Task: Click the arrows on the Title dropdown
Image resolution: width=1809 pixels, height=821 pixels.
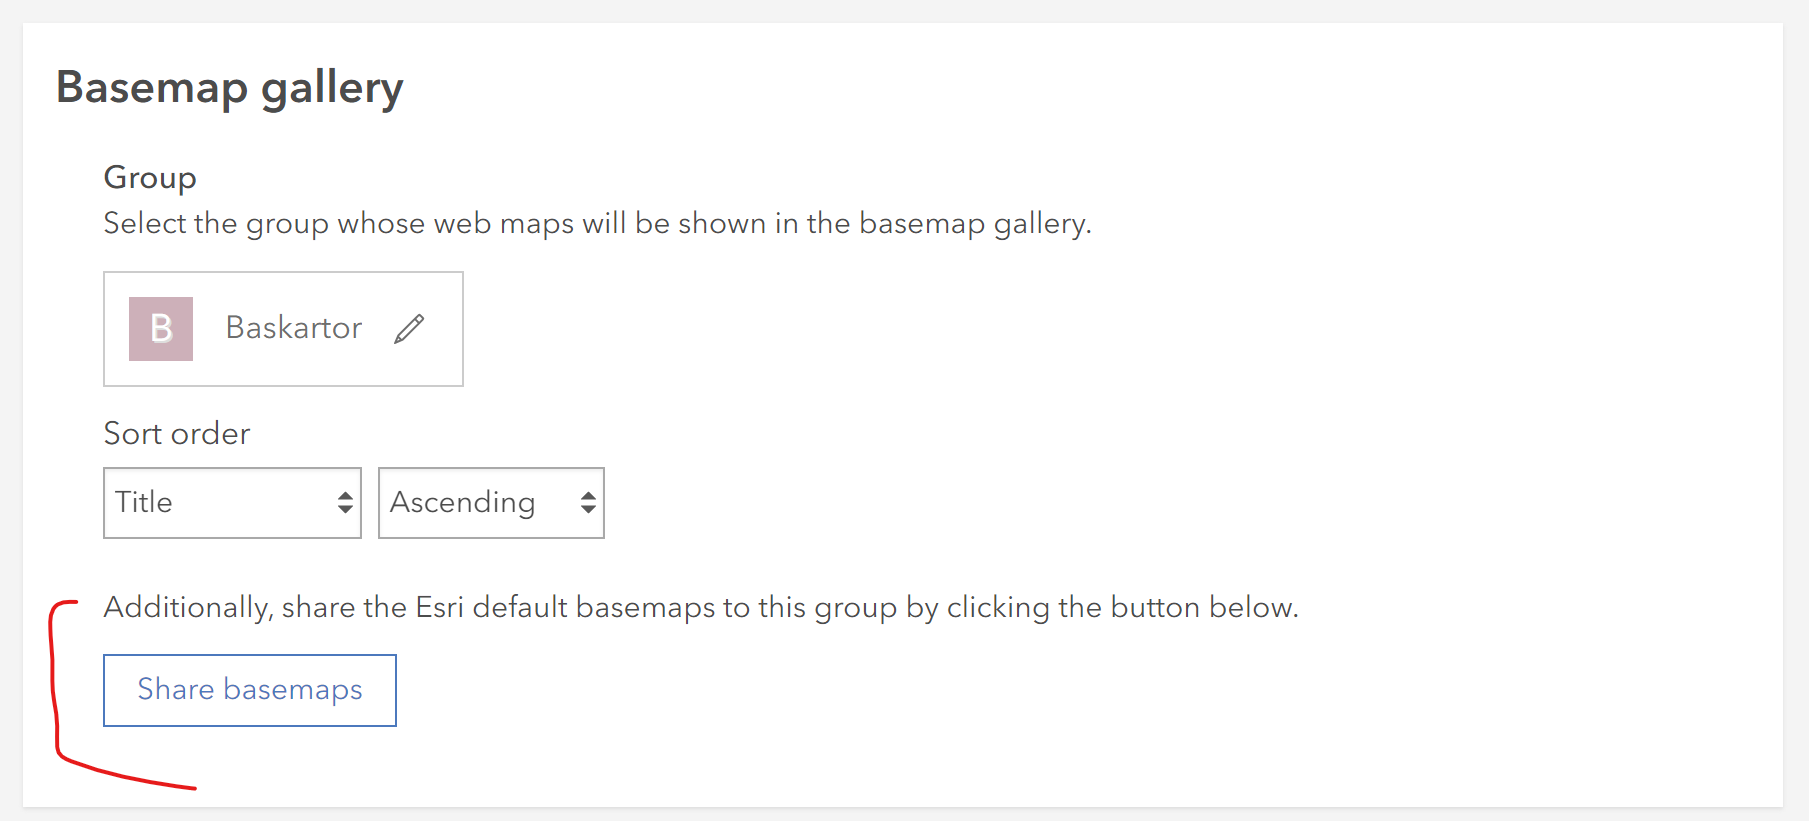Action: (345, 503)
